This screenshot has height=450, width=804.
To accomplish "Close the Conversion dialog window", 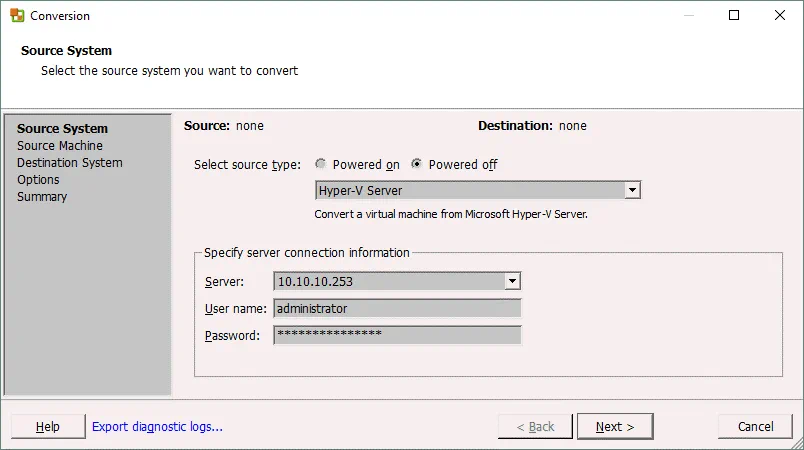I will [780, 16].
